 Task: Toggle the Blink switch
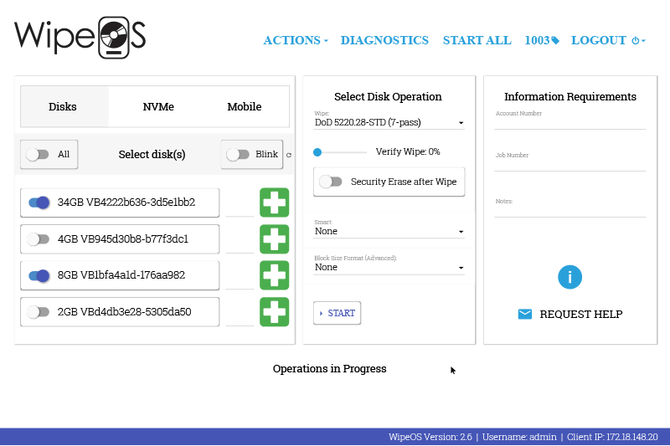click(238, 154)
